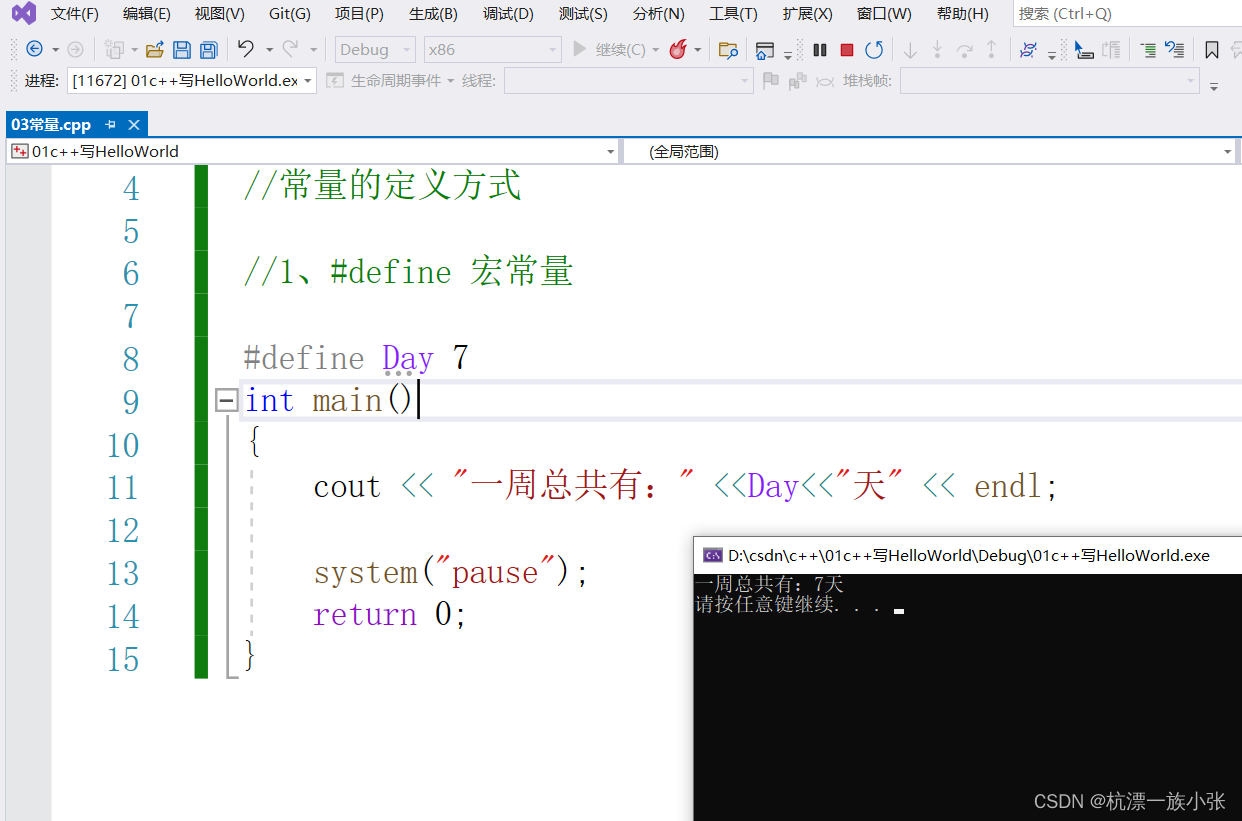The image size is (1242, 821).
Task: Click the blue-purple diagnostics icon in toolbar
Action: pyautogui.click(x=1028, y=49)
